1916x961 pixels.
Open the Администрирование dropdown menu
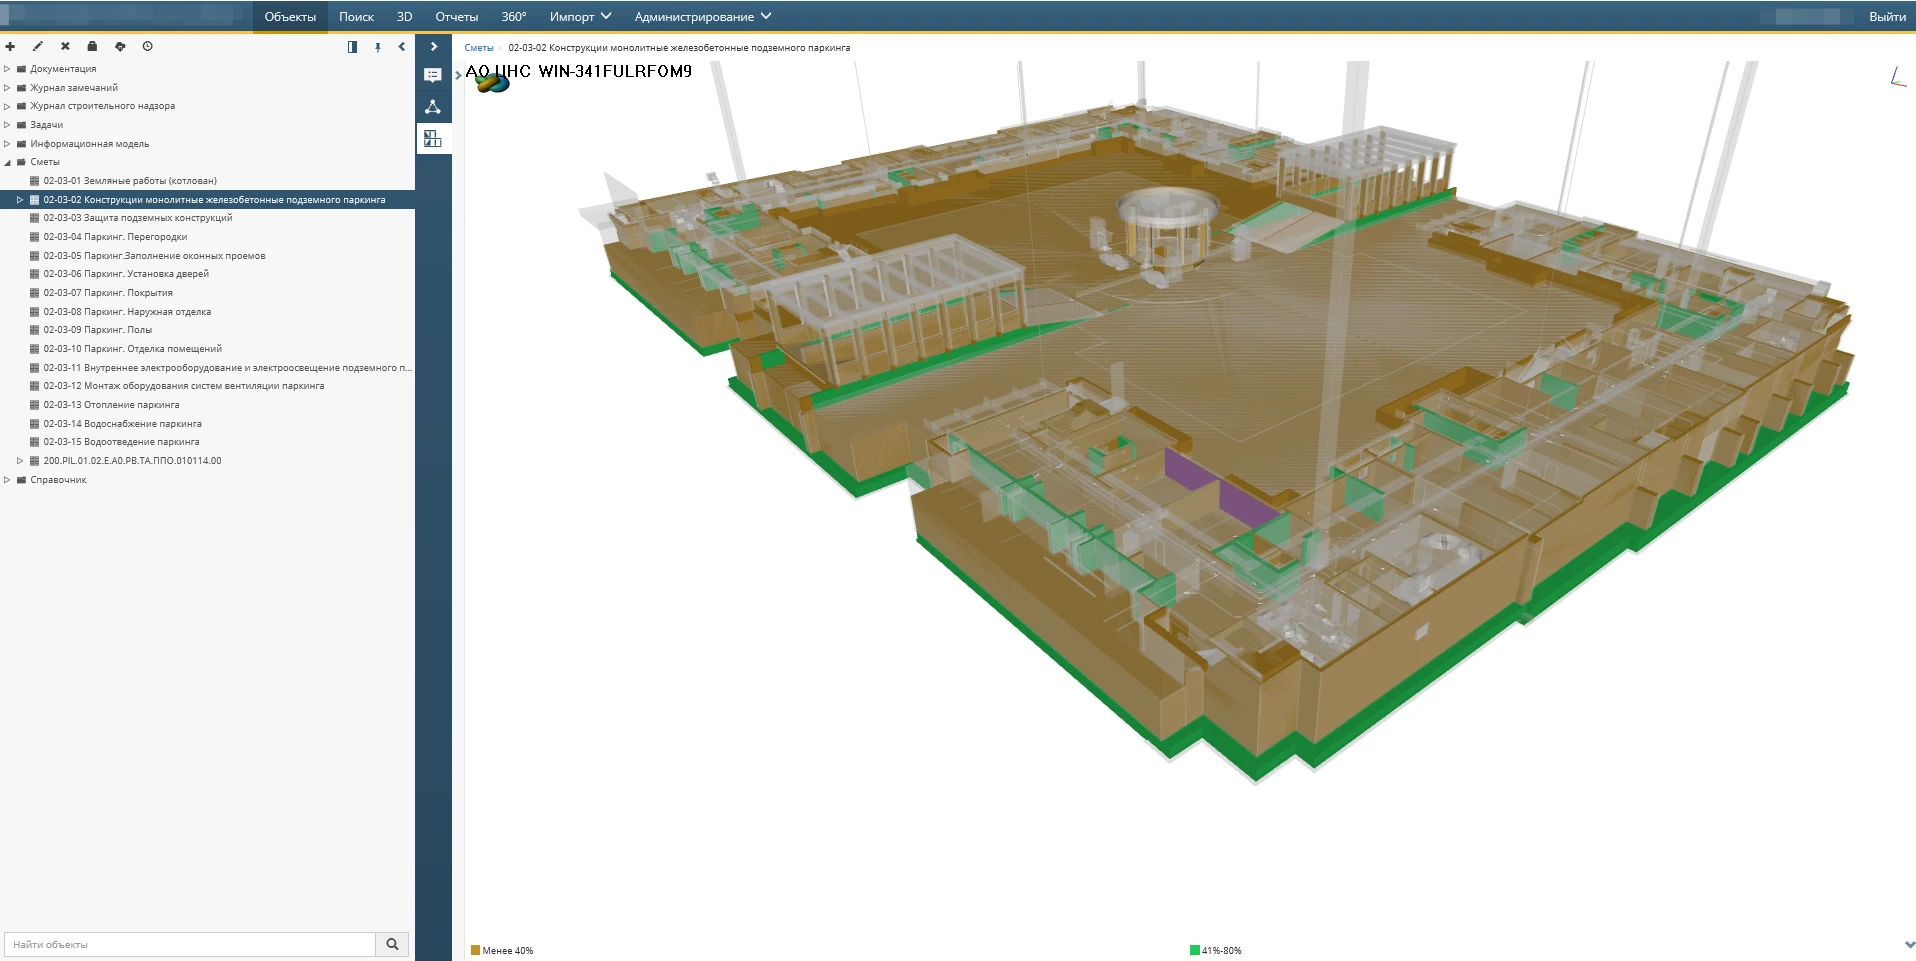tap(702, 17)
